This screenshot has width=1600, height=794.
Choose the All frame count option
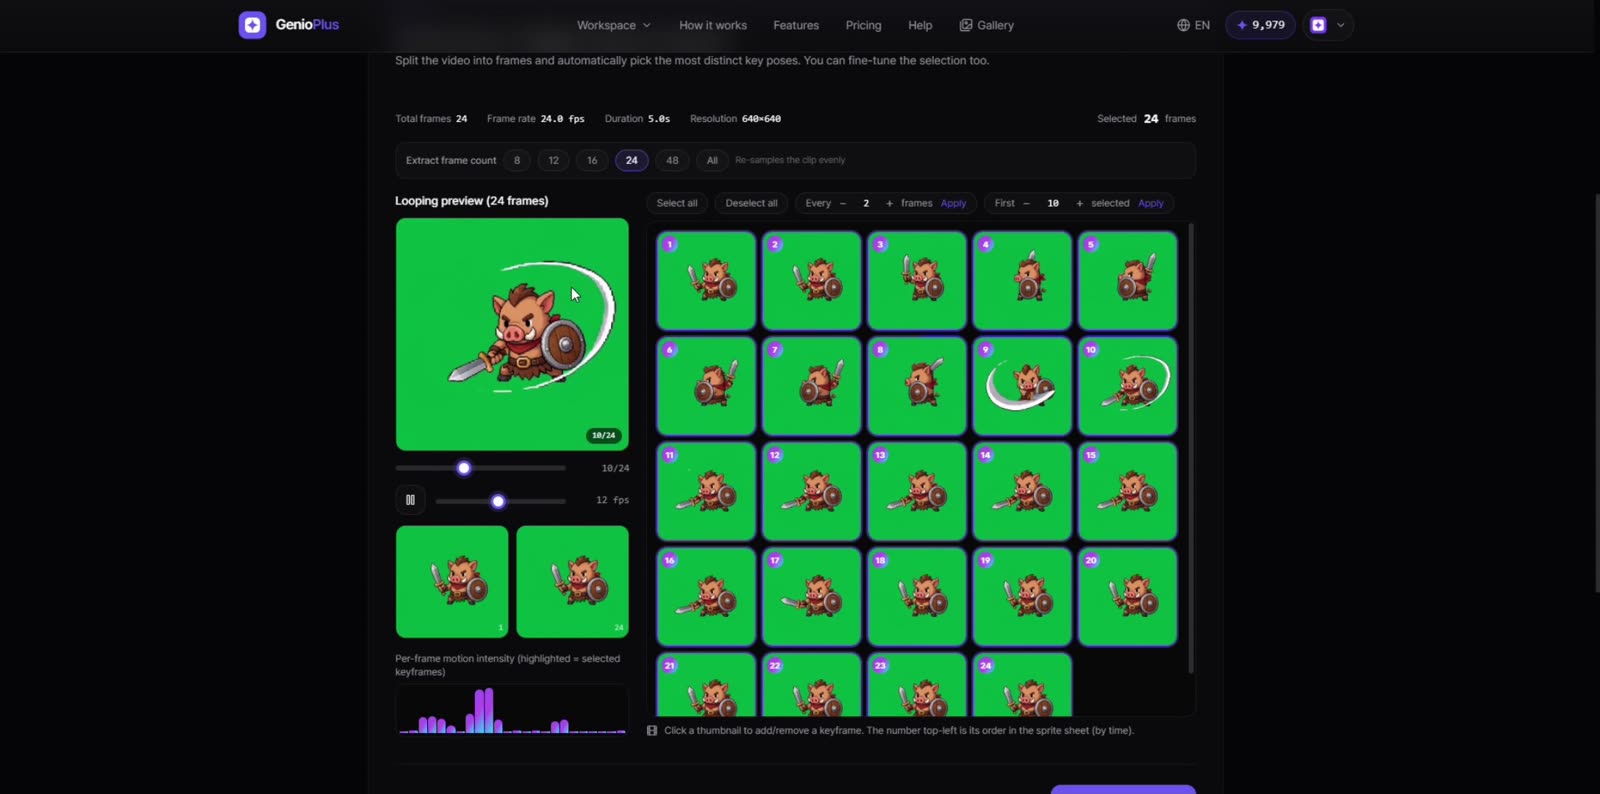[x=712, y=160]
